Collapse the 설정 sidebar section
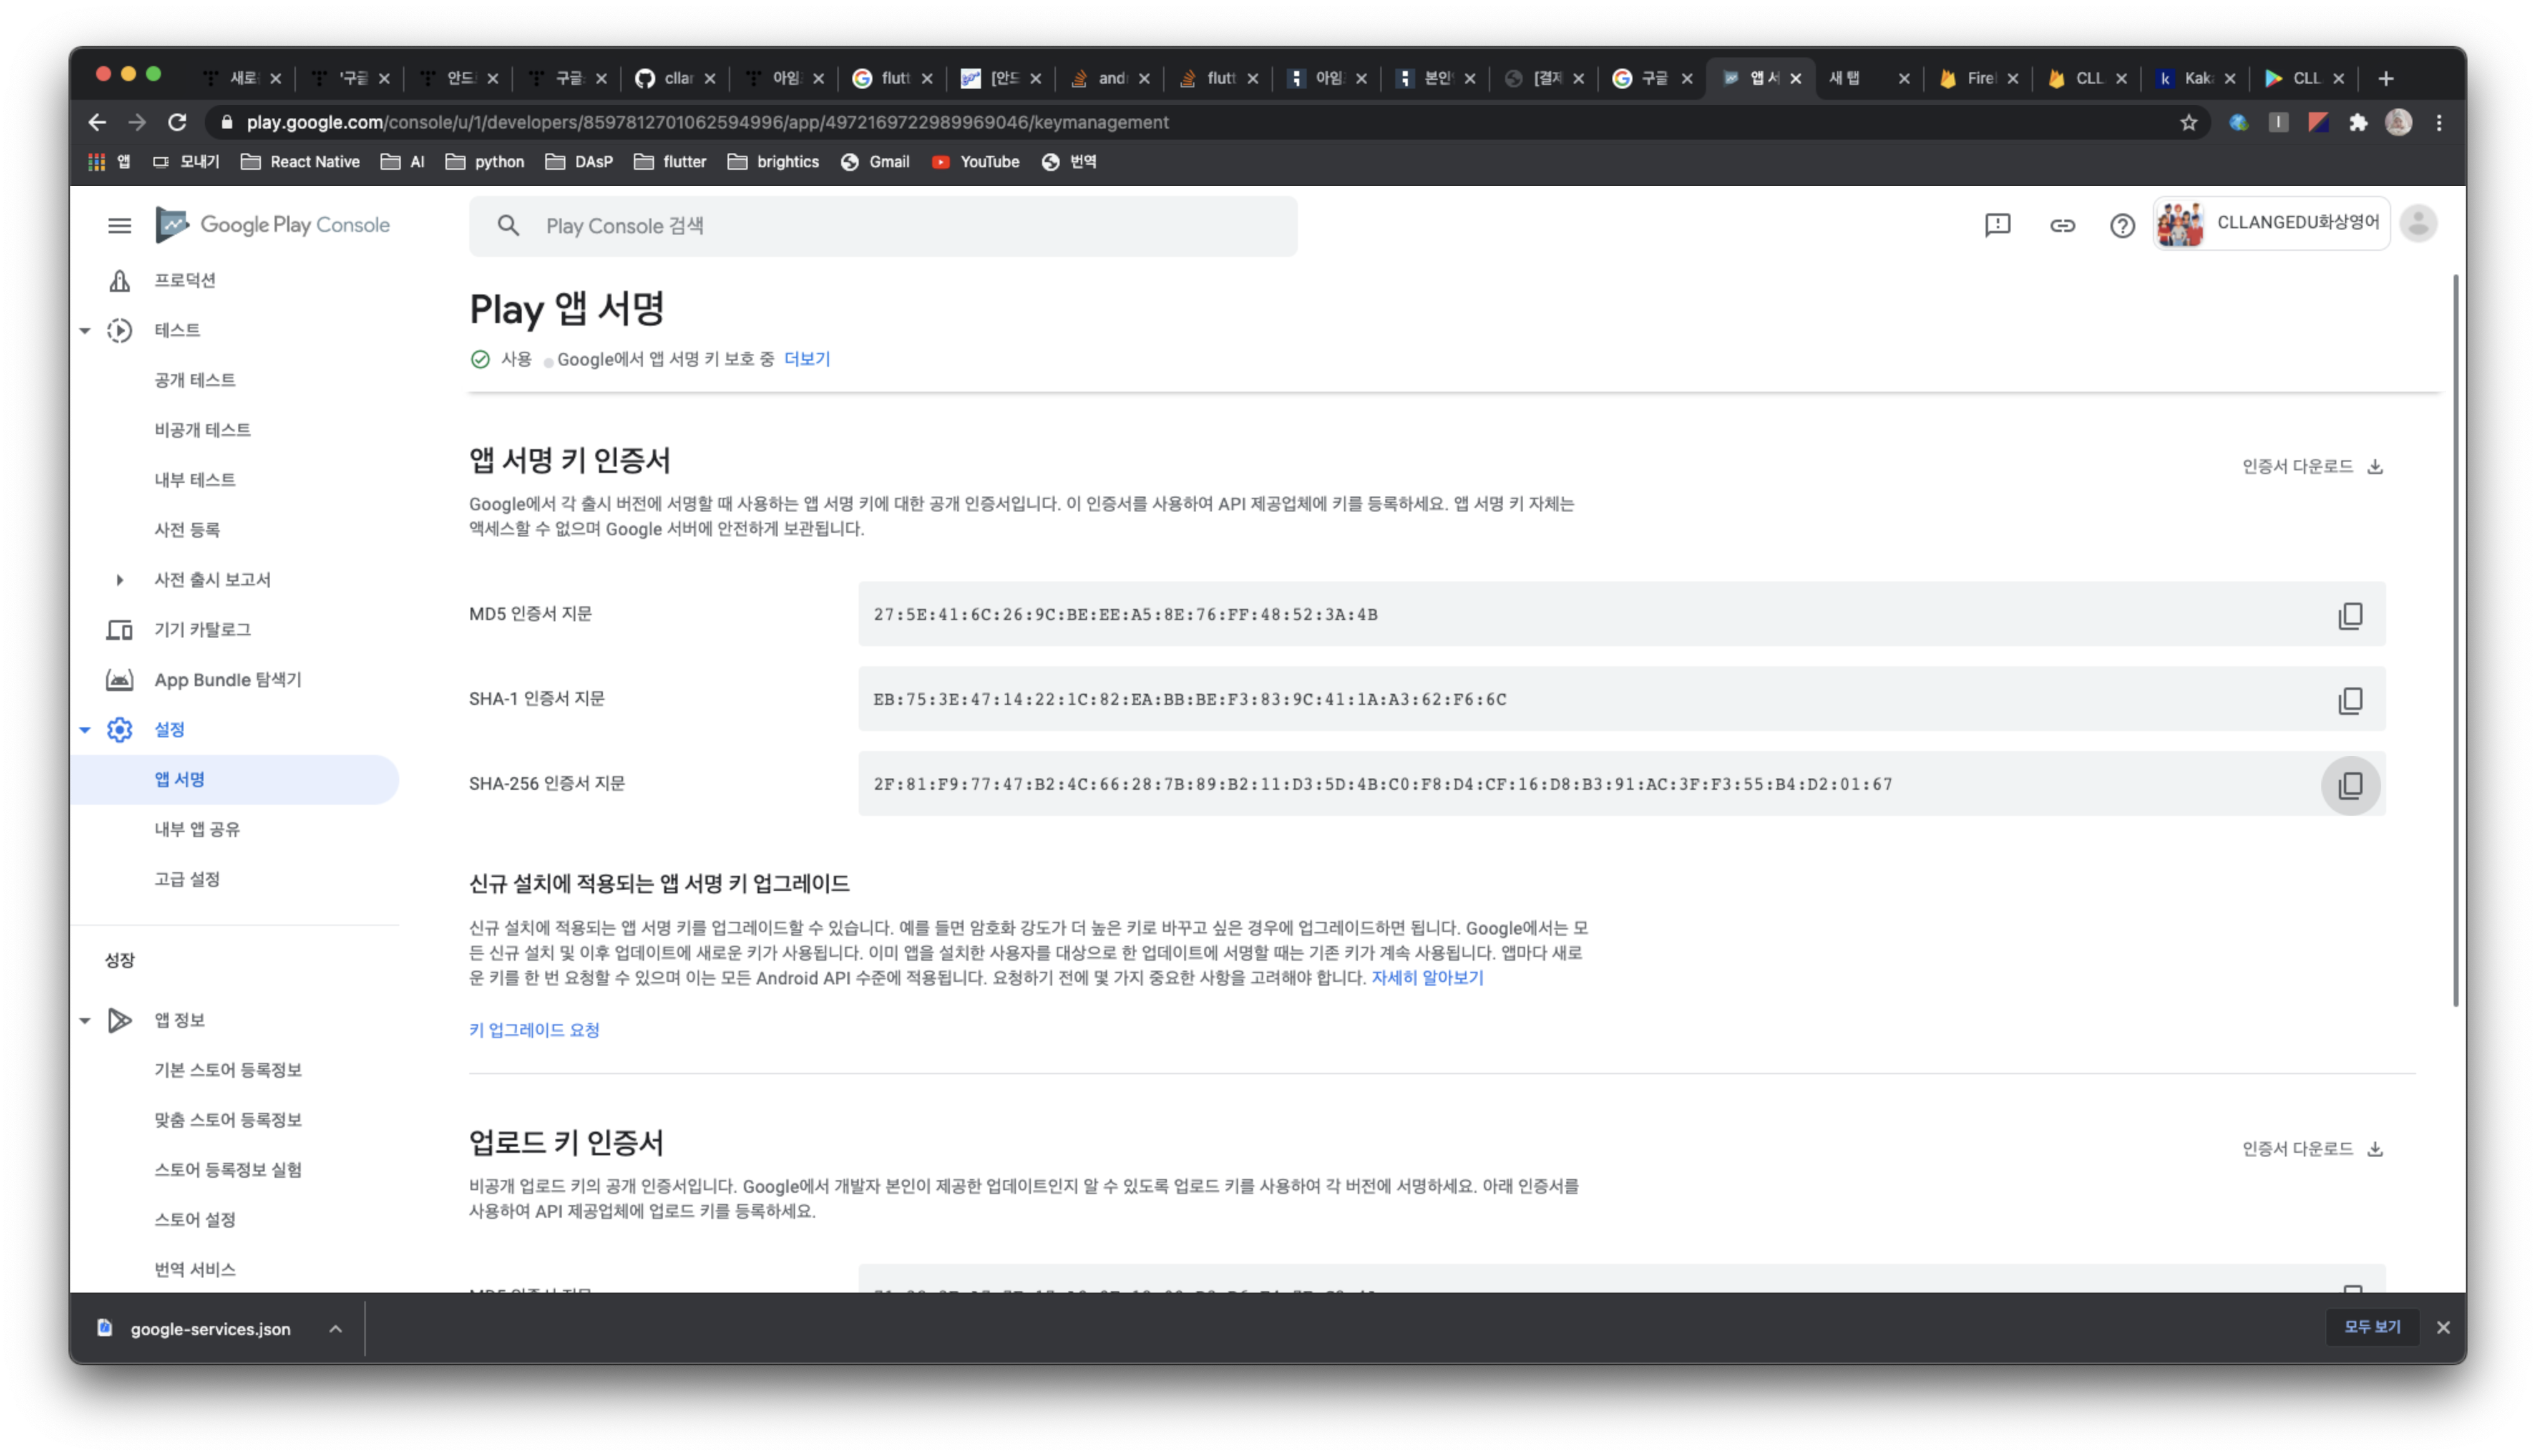 point(85,730)
